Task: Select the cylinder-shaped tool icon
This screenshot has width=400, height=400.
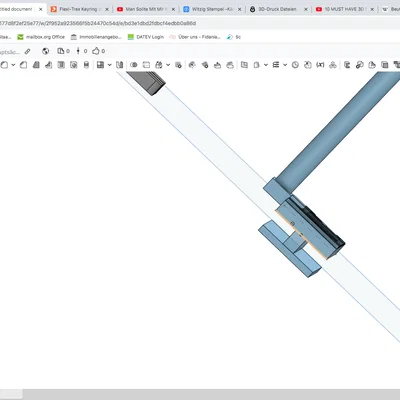Action: click(x=86, y=65)
